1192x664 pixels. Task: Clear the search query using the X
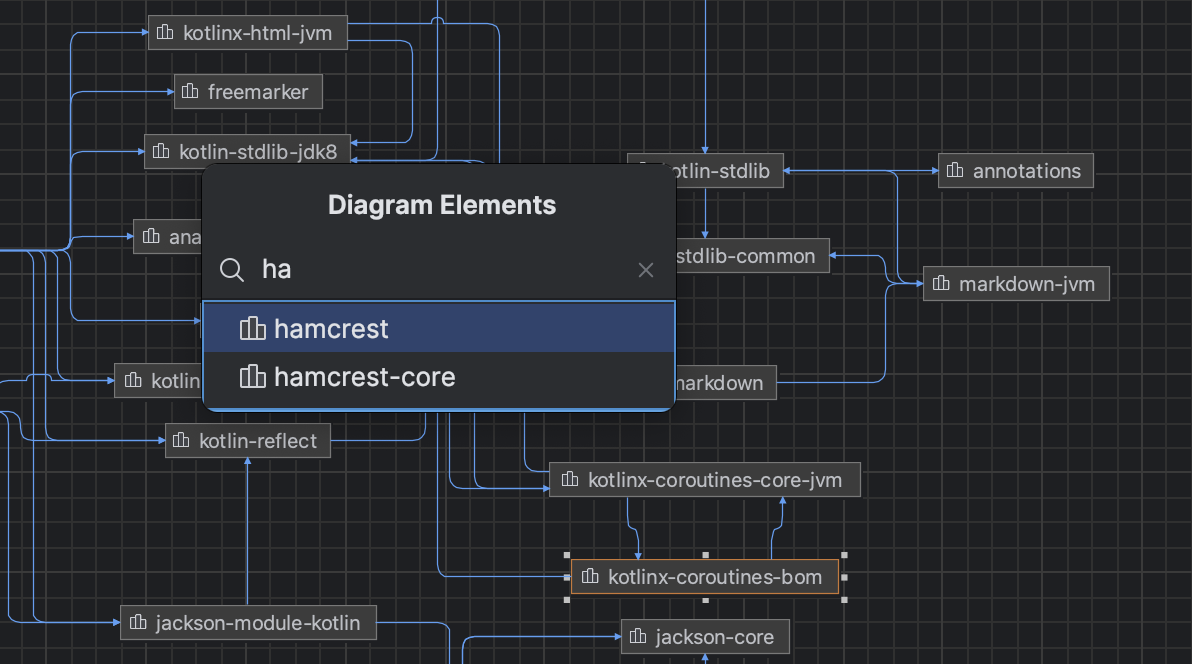(x=645, y=269)
